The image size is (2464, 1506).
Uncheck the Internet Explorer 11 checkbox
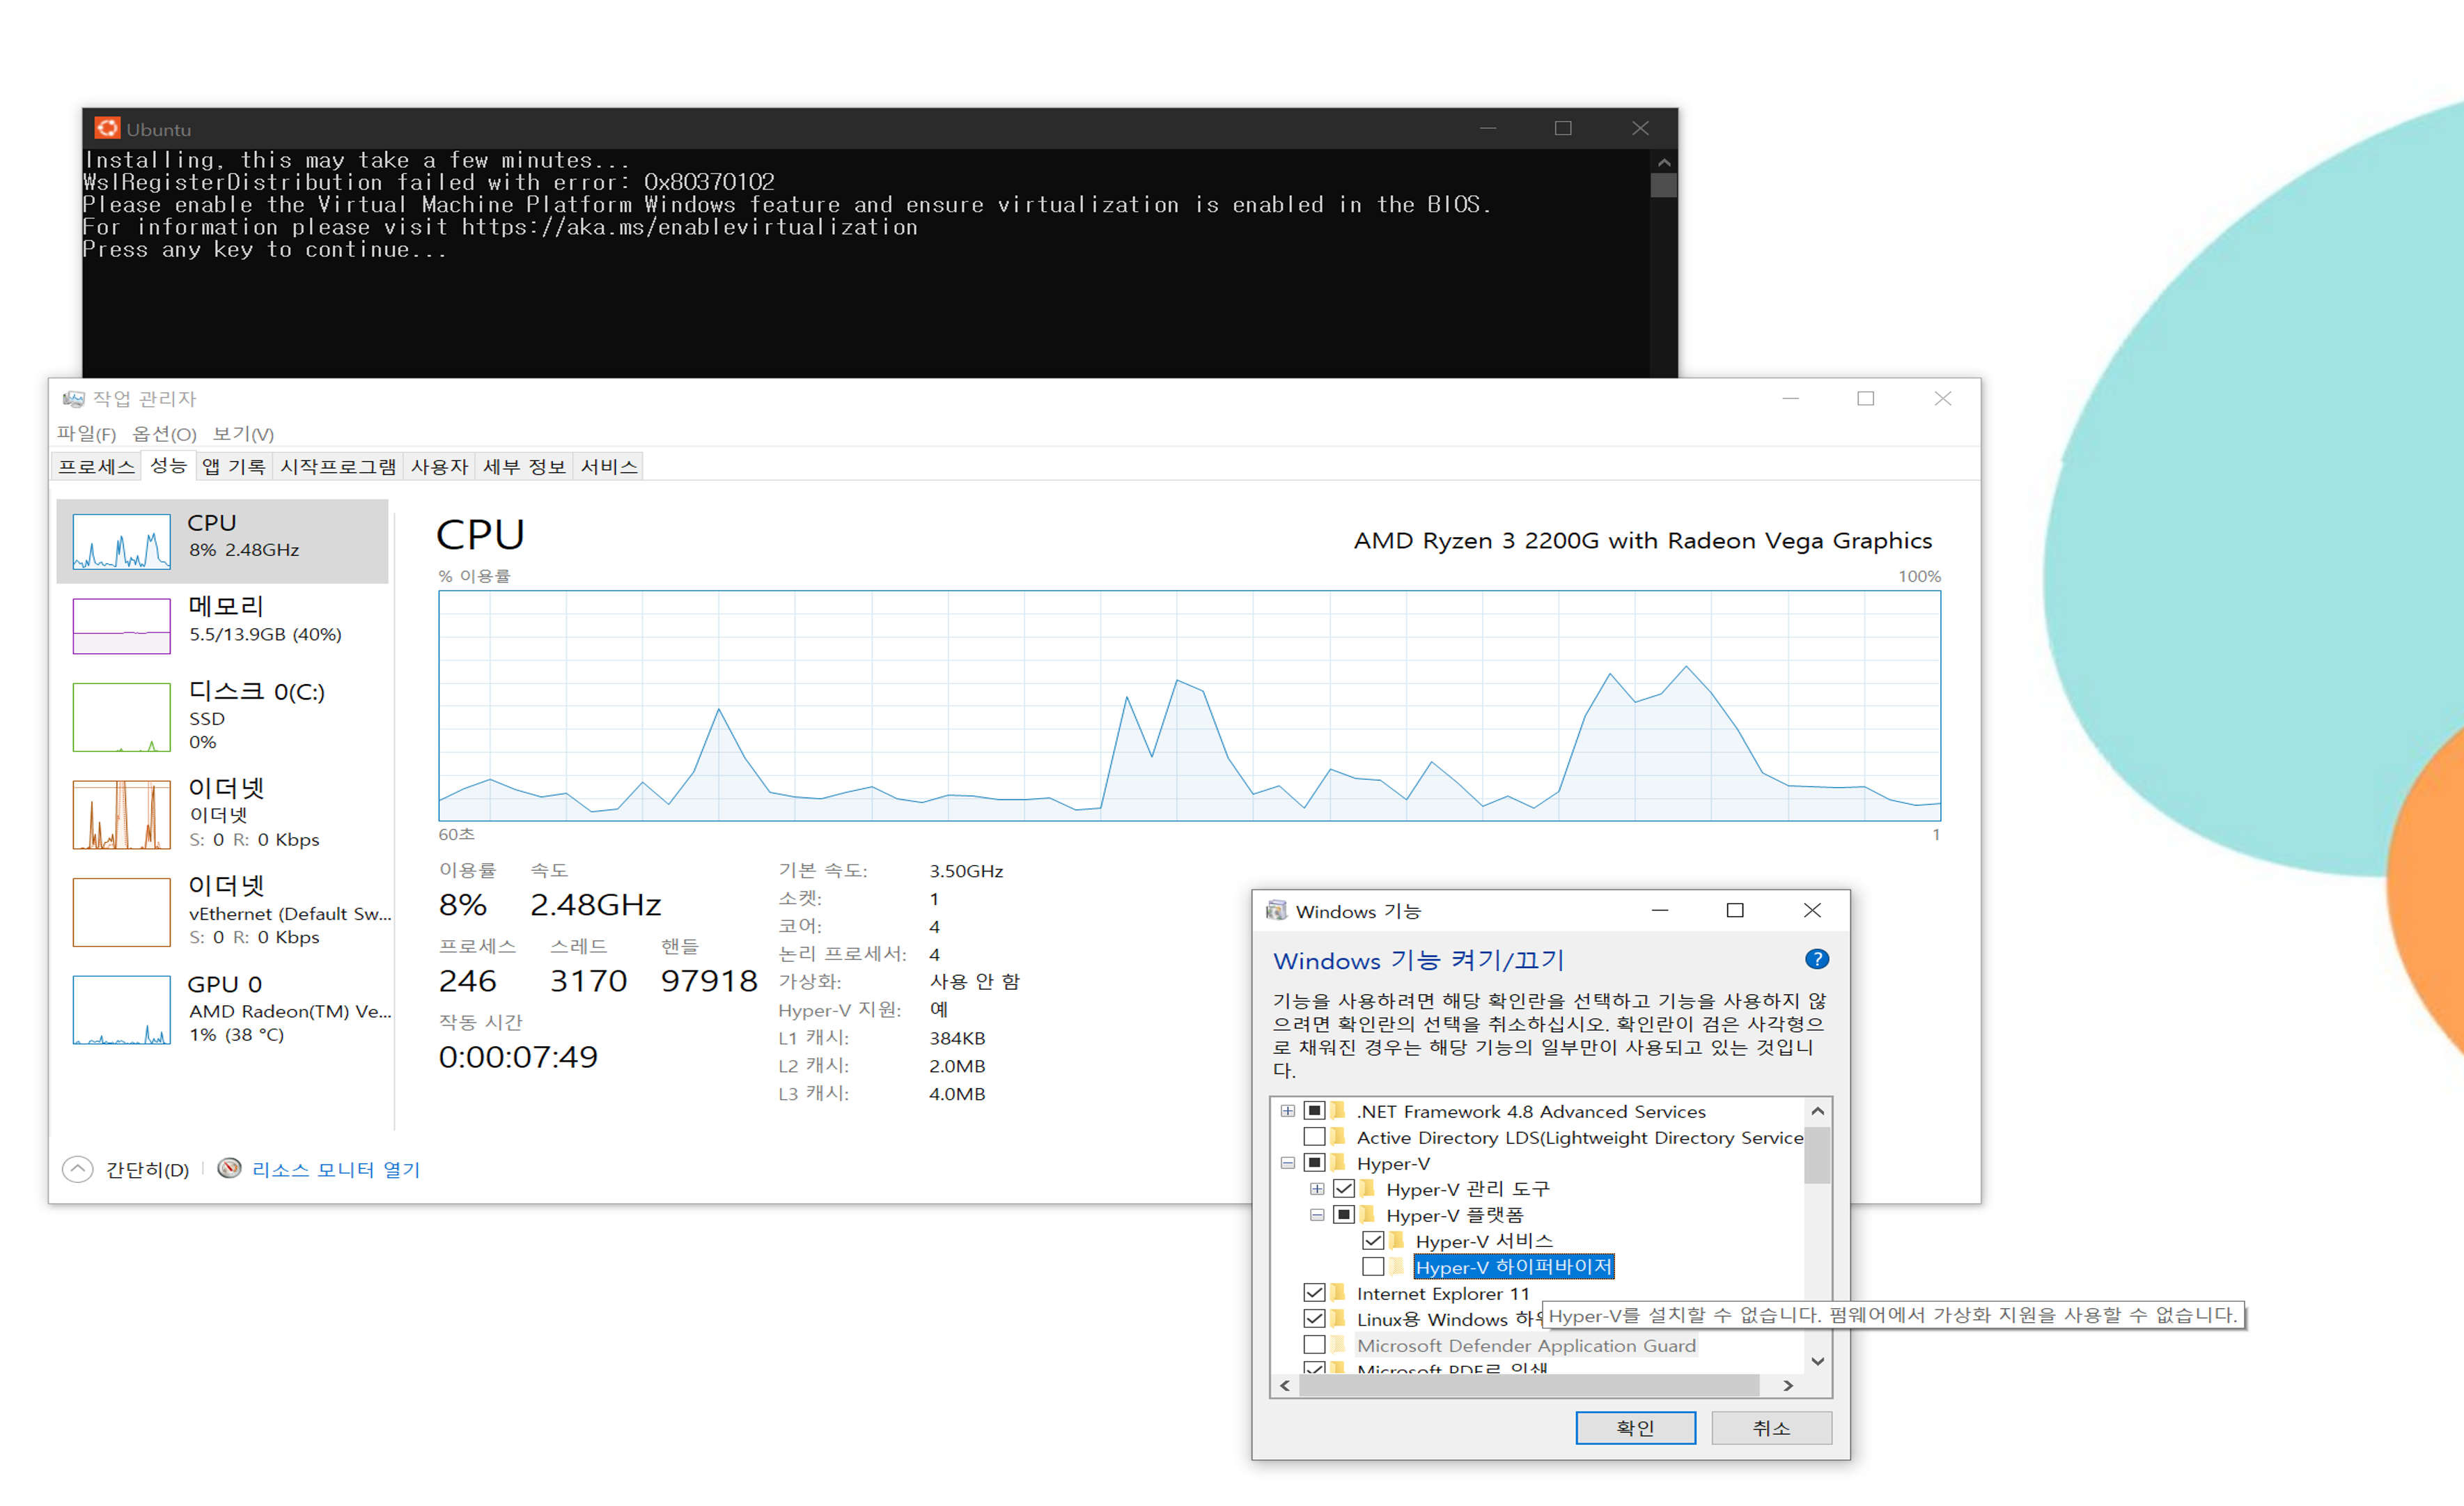pyautogui.click(x=1314, y=1292)
